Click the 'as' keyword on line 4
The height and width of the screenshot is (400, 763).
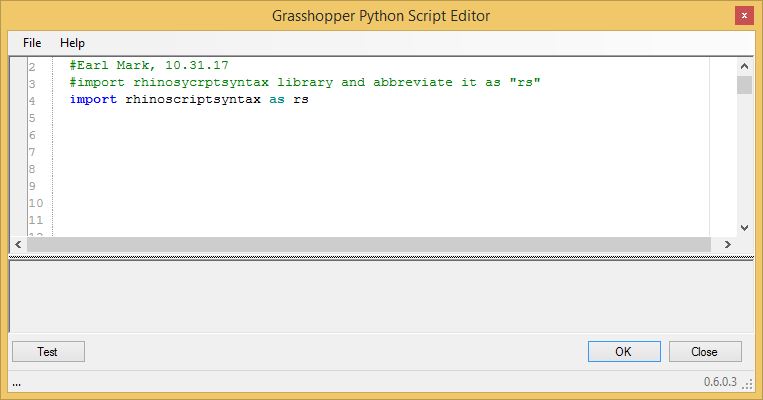(277, 99)
